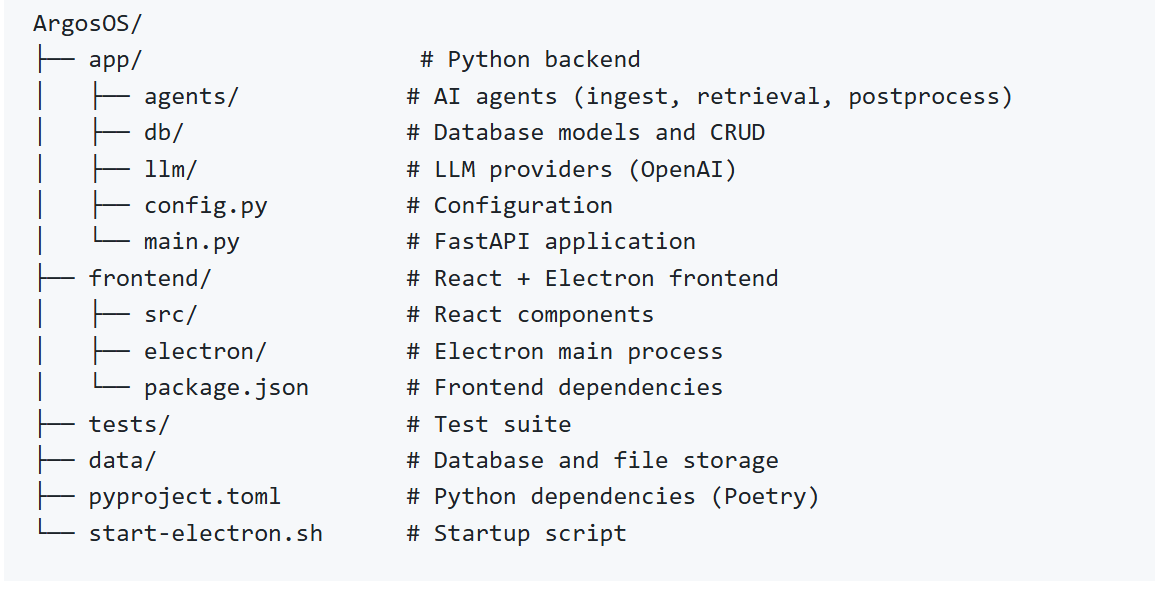Screen dimensions: 1155x606
Task: Select the pyproject.toml file entry
Action: (185, 497)
